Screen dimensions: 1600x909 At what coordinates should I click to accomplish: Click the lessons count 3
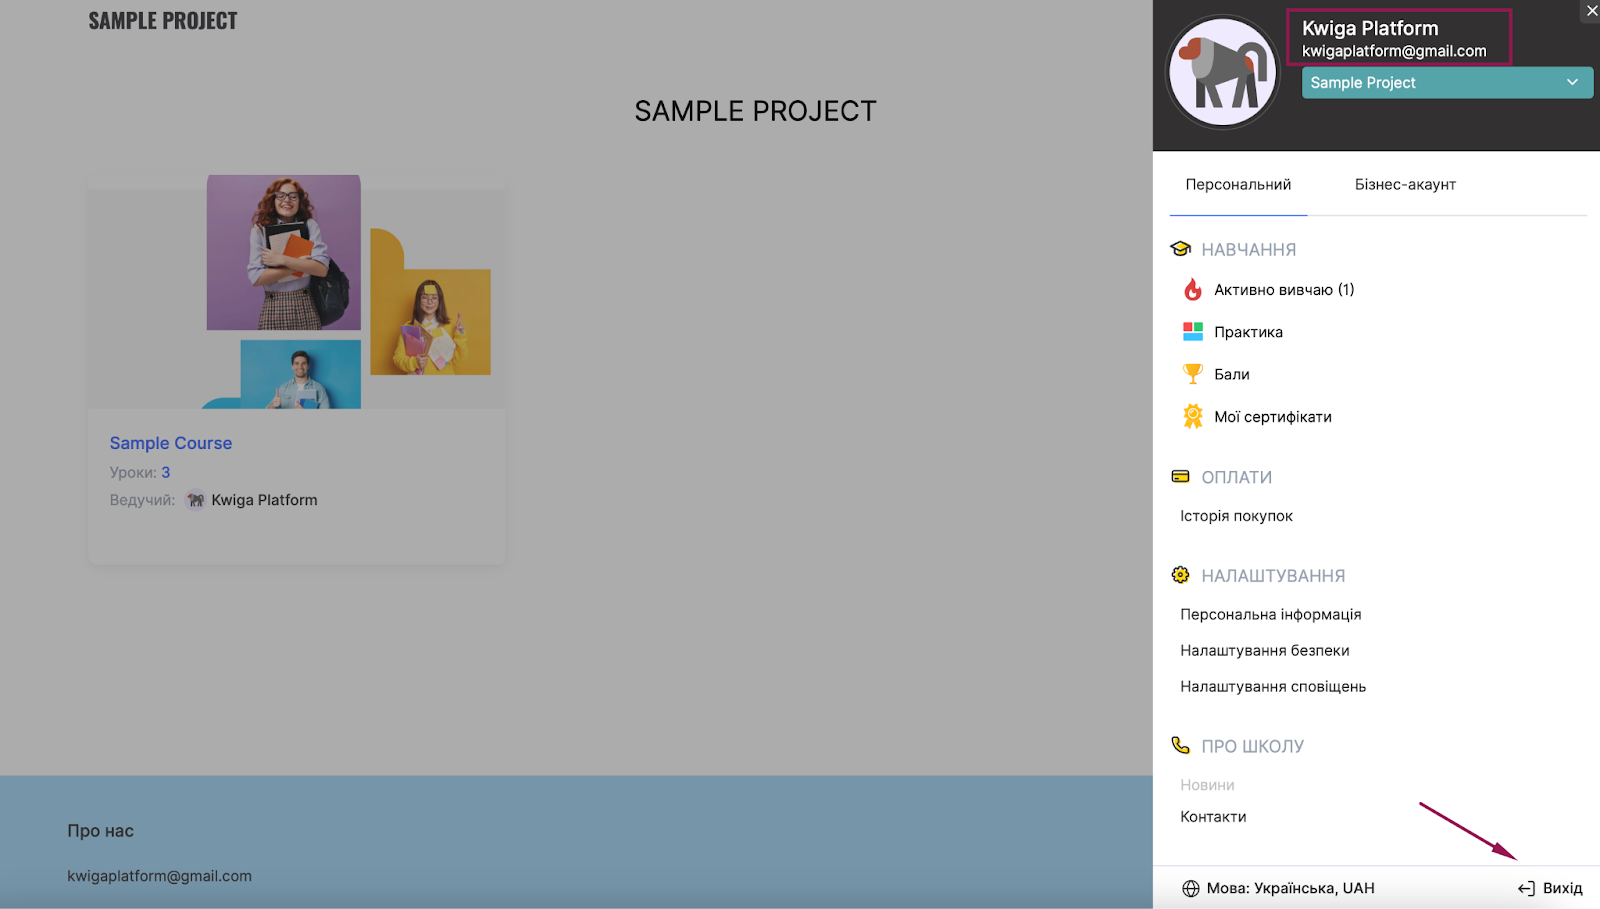166,472
